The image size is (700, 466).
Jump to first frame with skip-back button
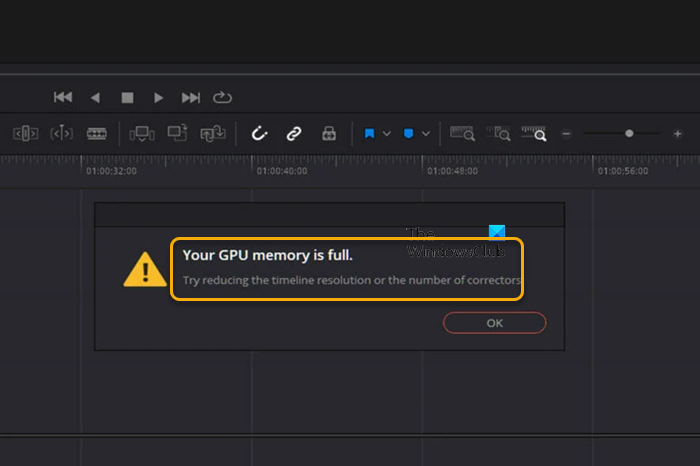pyautogui.click(x=63, y=97)
